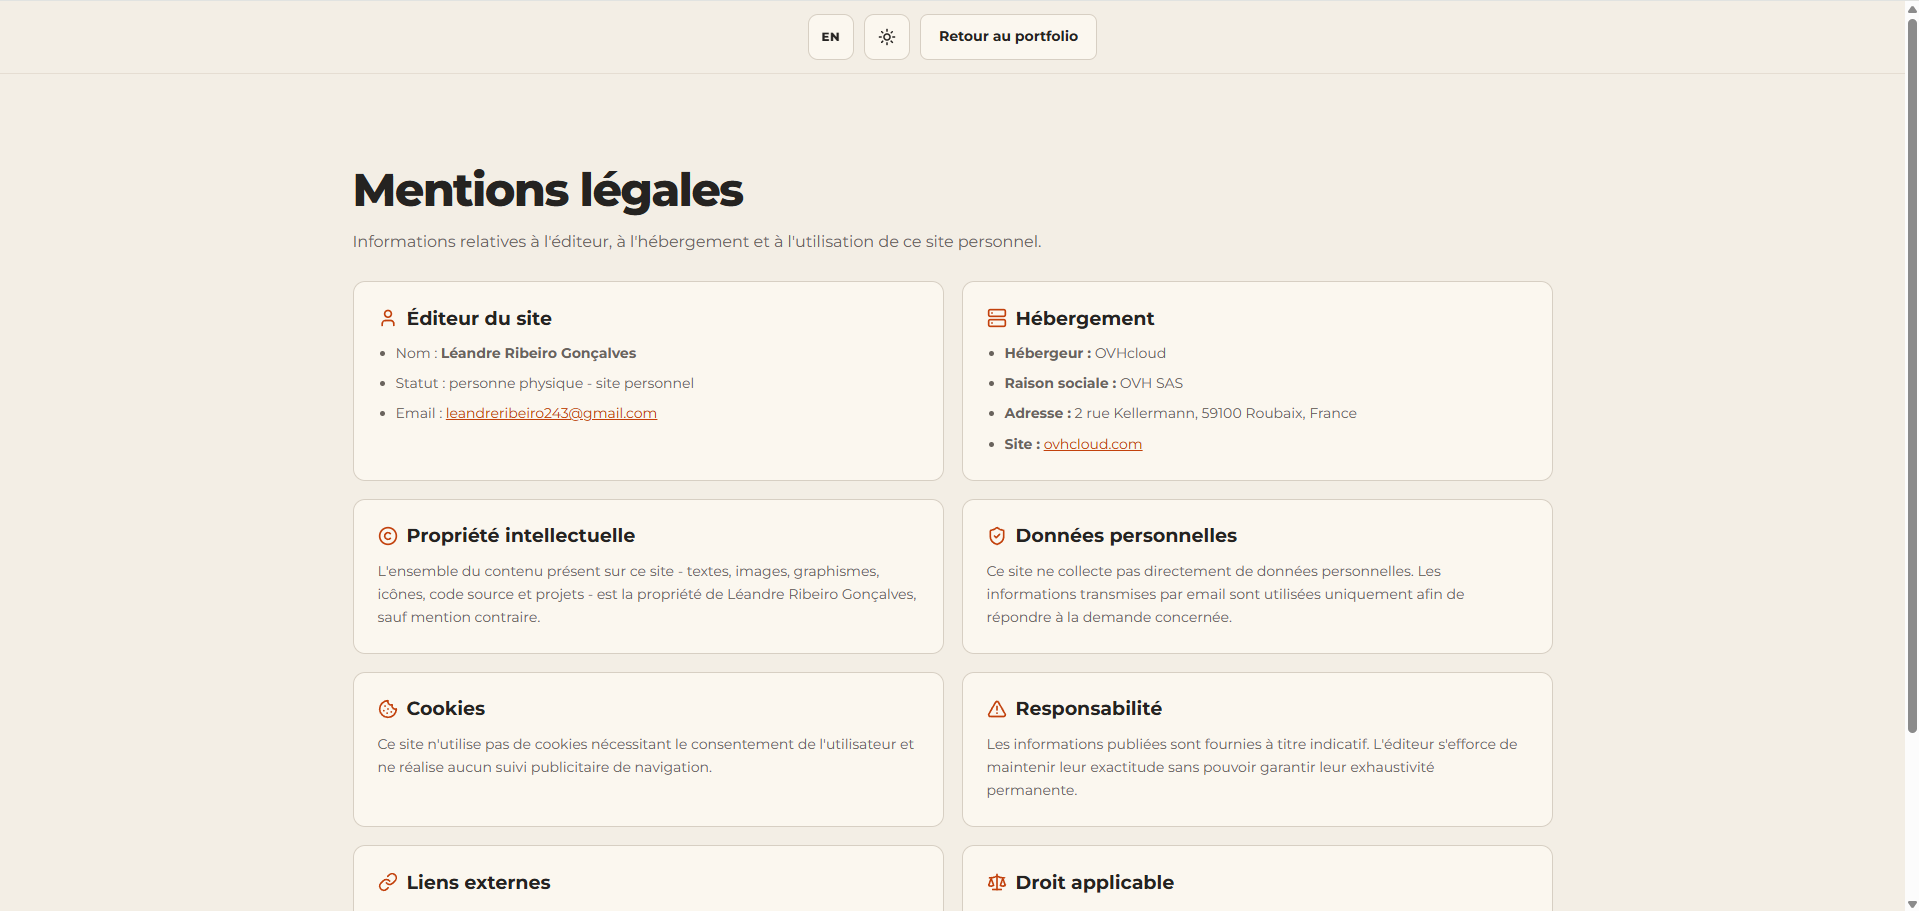This screenshot has height=911, width=1919.
Task: Click the scales icon beside Droit applicable
Action: pyautogui.click(x=997, y=882)
